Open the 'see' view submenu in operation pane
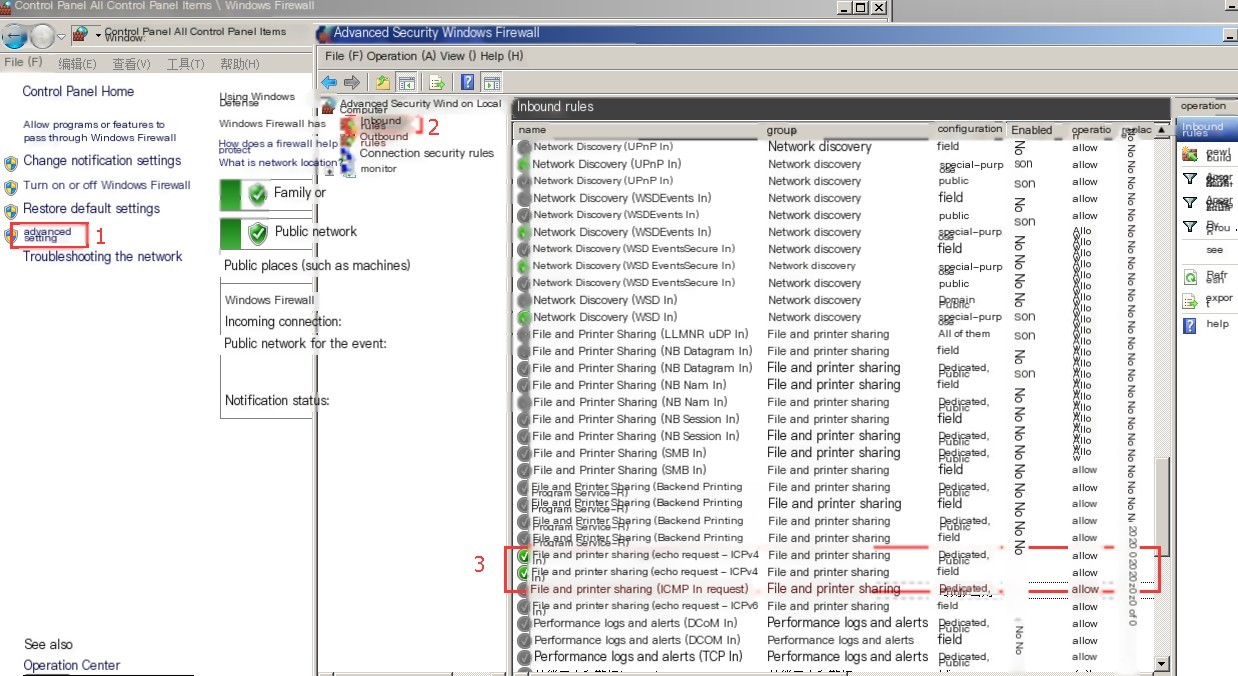This screenshot has width=1238, height=676. click(1214, 250)
